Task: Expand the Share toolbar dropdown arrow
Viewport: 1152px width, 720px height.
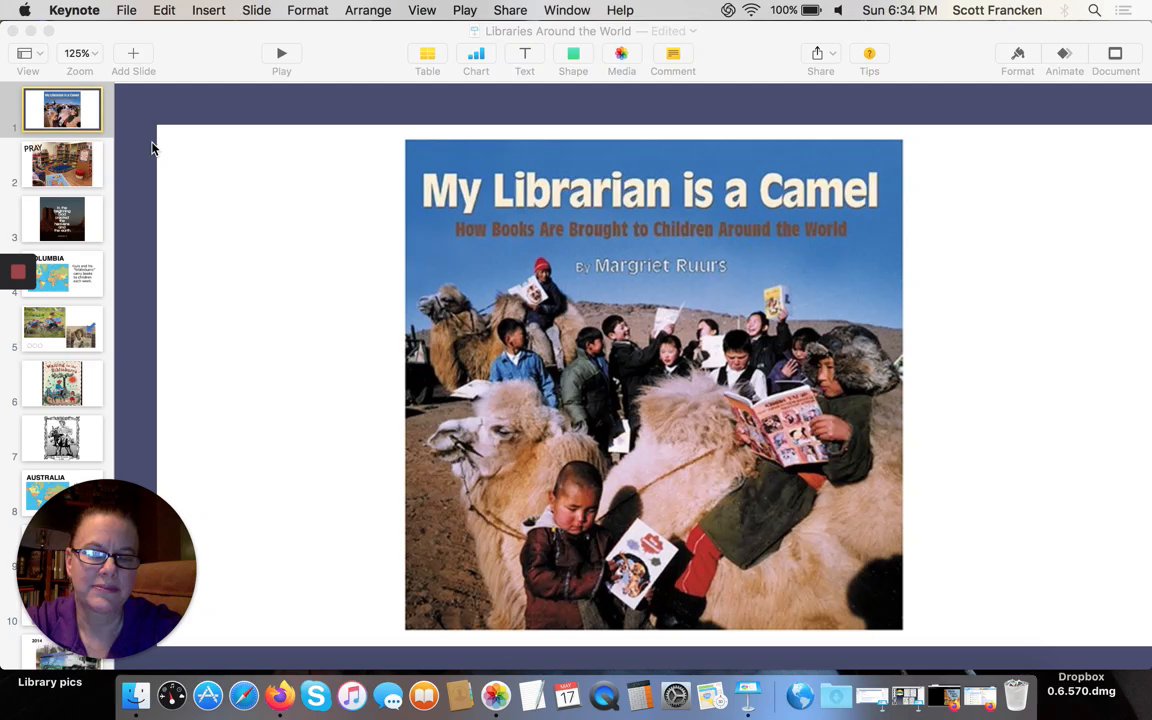Action: pyautogui.click(x=832, y=54)
